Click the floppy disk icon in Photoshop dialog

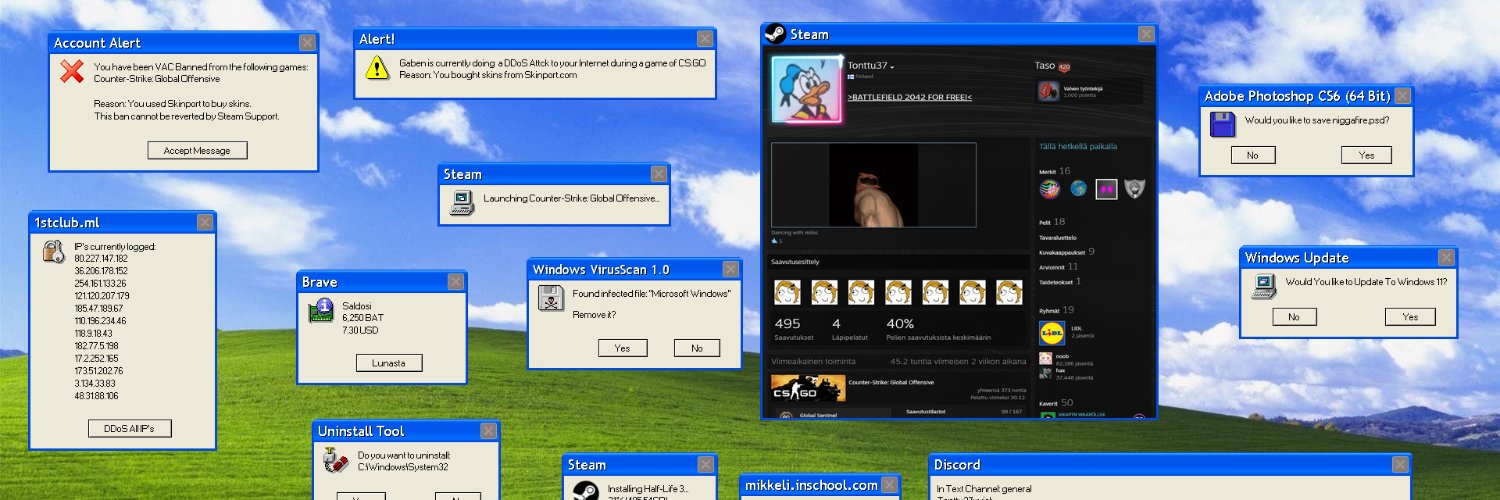click(1222, 124)
